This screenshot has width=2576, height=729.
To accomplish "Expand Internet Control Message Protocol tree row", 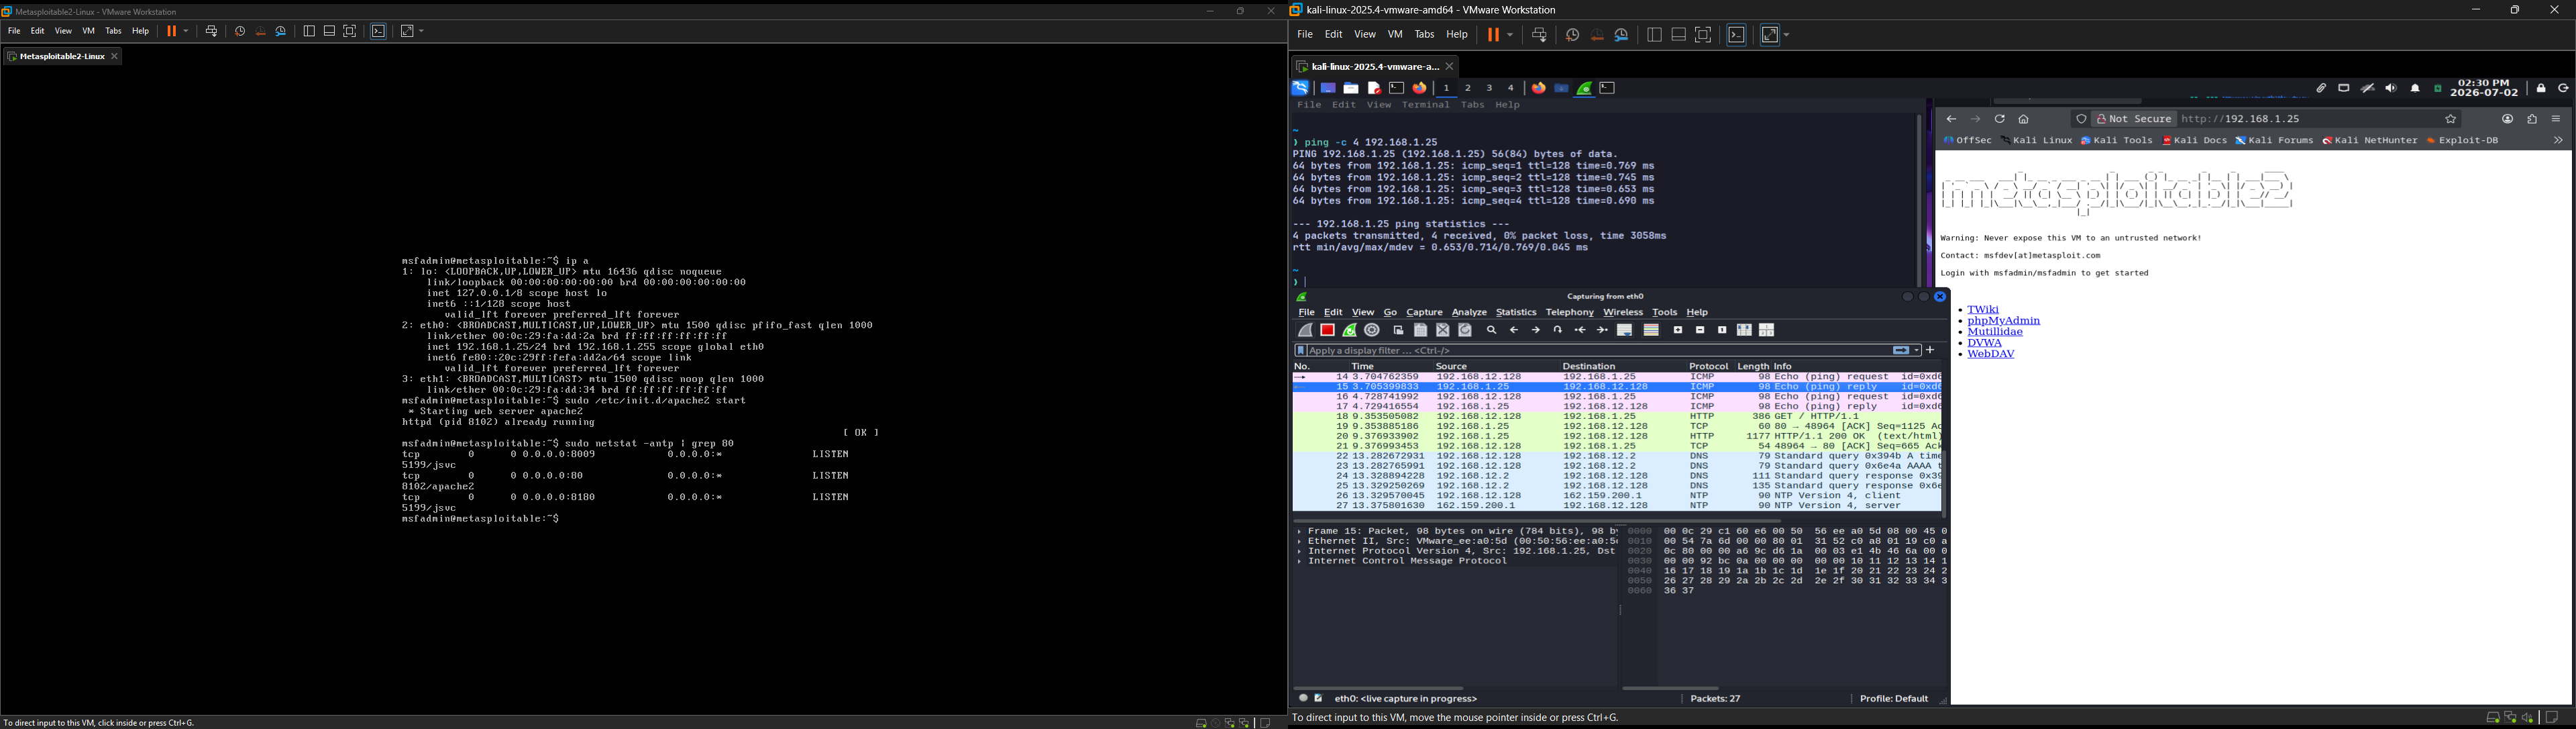I will (x=1300, y=562).
